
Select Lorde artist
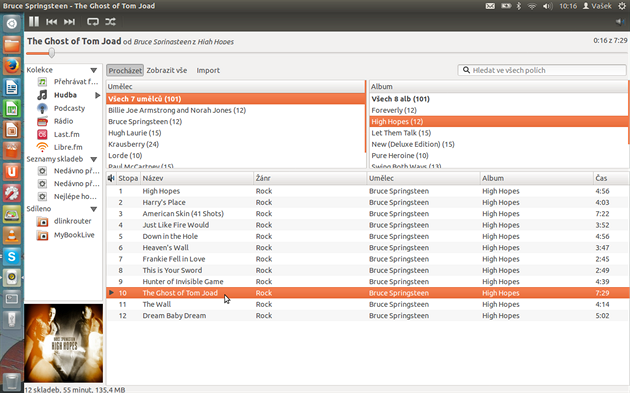[235, 155]
